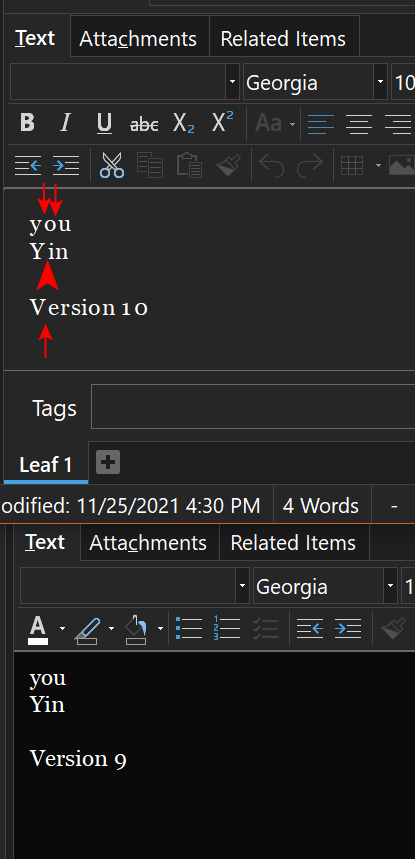Insert a table using grid icon

[x=352, y=165]
